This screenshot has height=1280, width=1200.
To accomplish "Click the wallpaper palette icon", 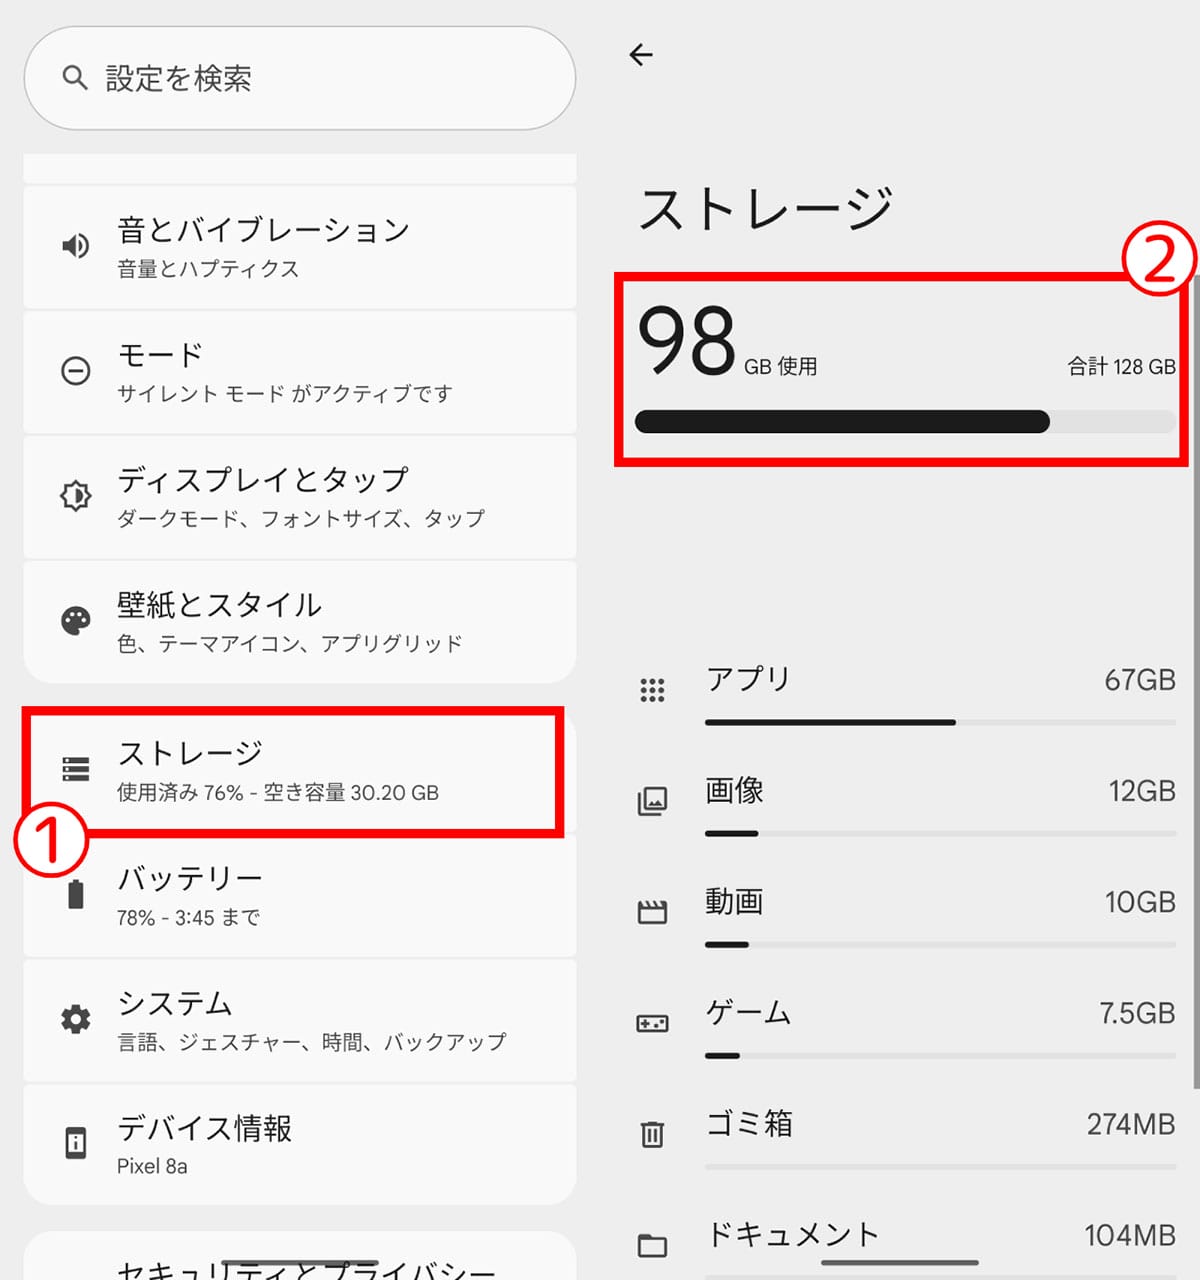I will [x=76, y=621].
